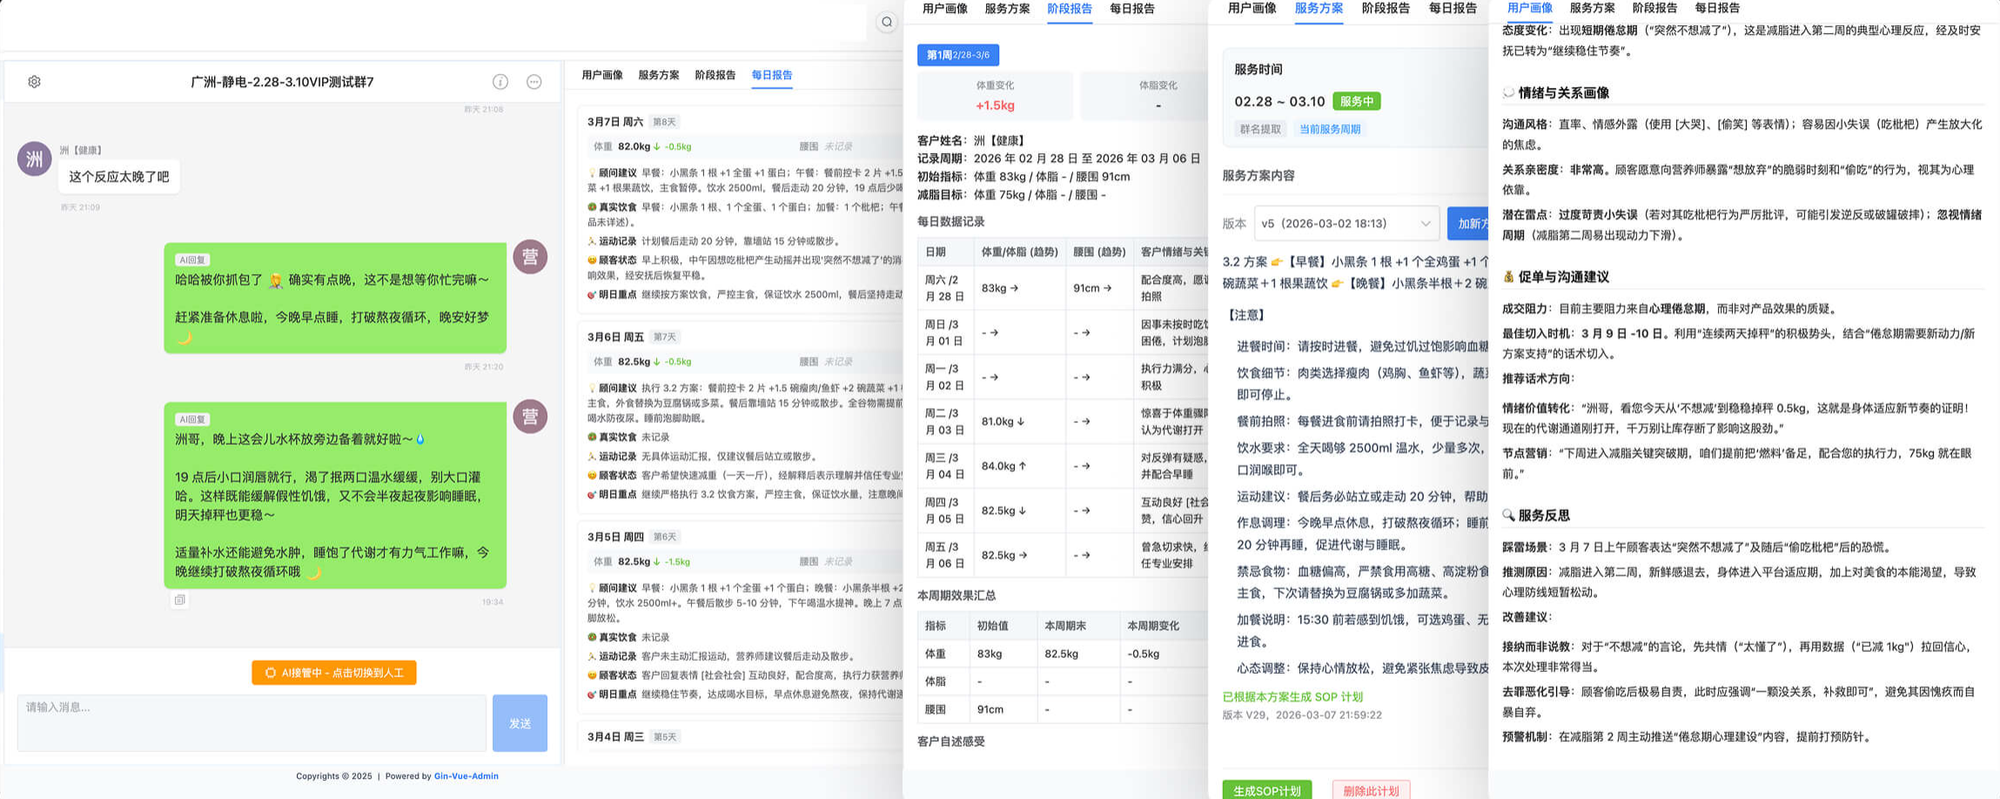Viewport: 2000px width, 799px height.
Task: Send the chat message with 发送
Action: [x=520, y=723]
